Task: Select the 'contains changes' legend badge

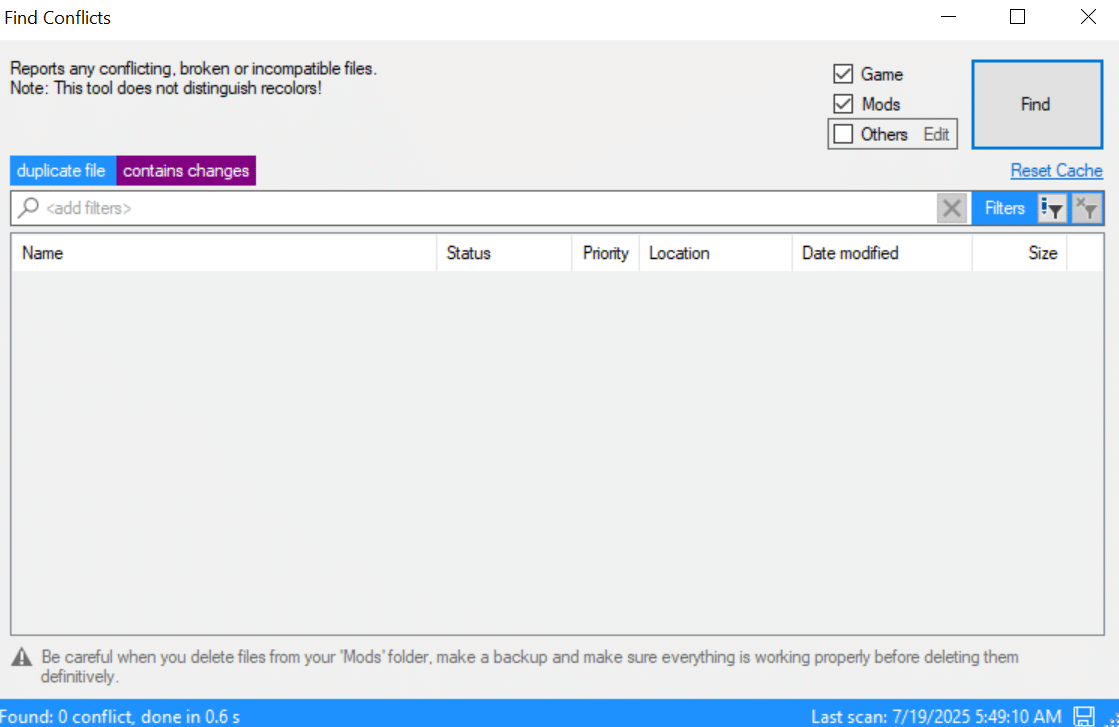Action: point(185,170)
